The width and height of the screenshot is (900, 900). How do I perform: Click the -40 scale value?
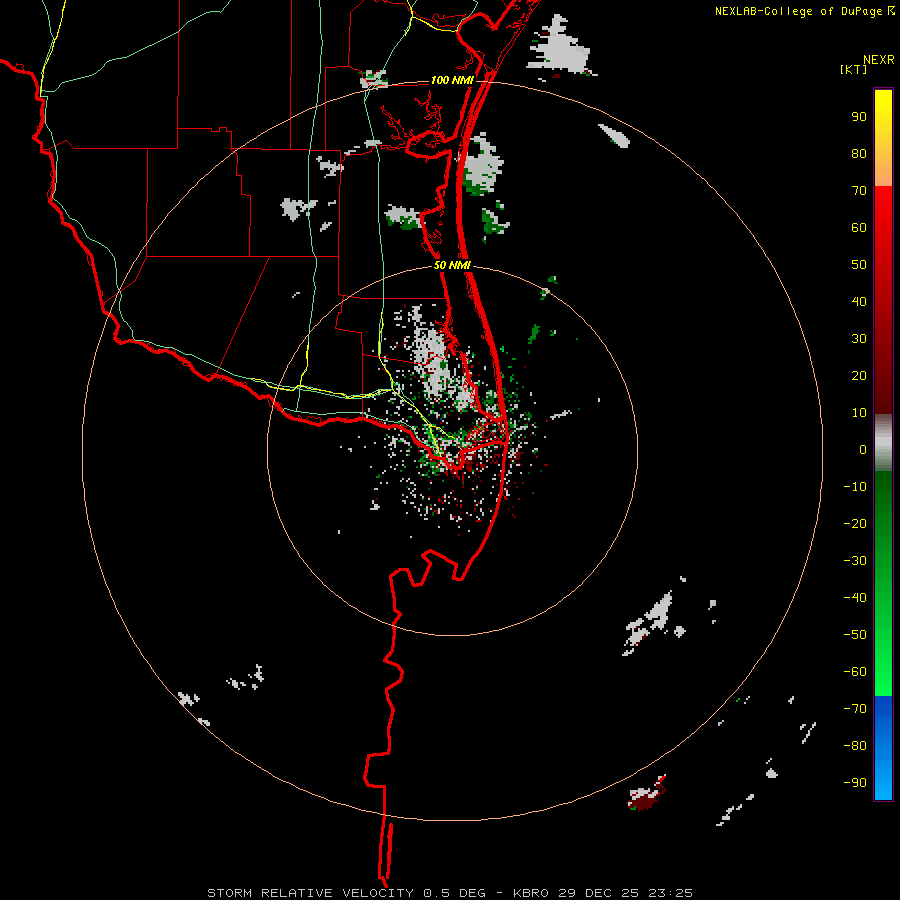[855, 598]
